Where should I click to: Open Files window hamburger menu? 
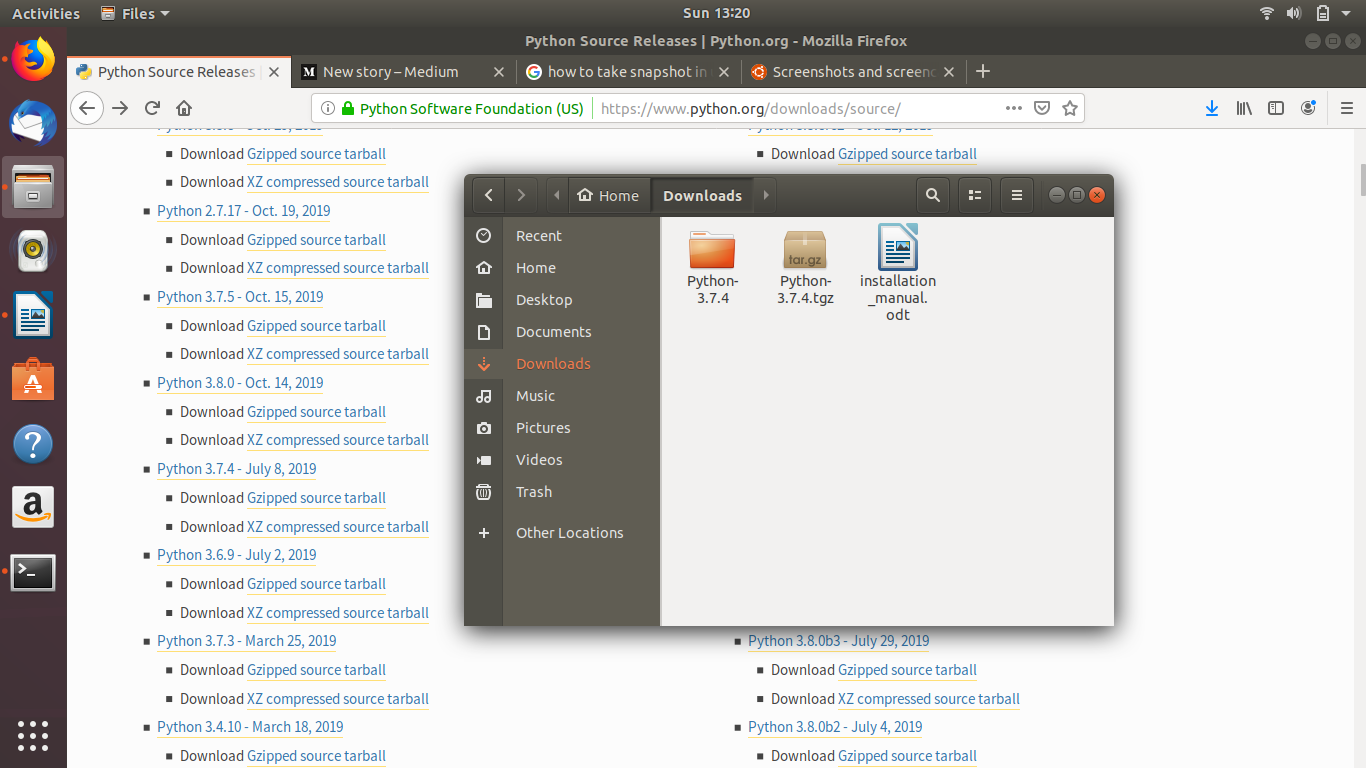[x=1017, y=196]
